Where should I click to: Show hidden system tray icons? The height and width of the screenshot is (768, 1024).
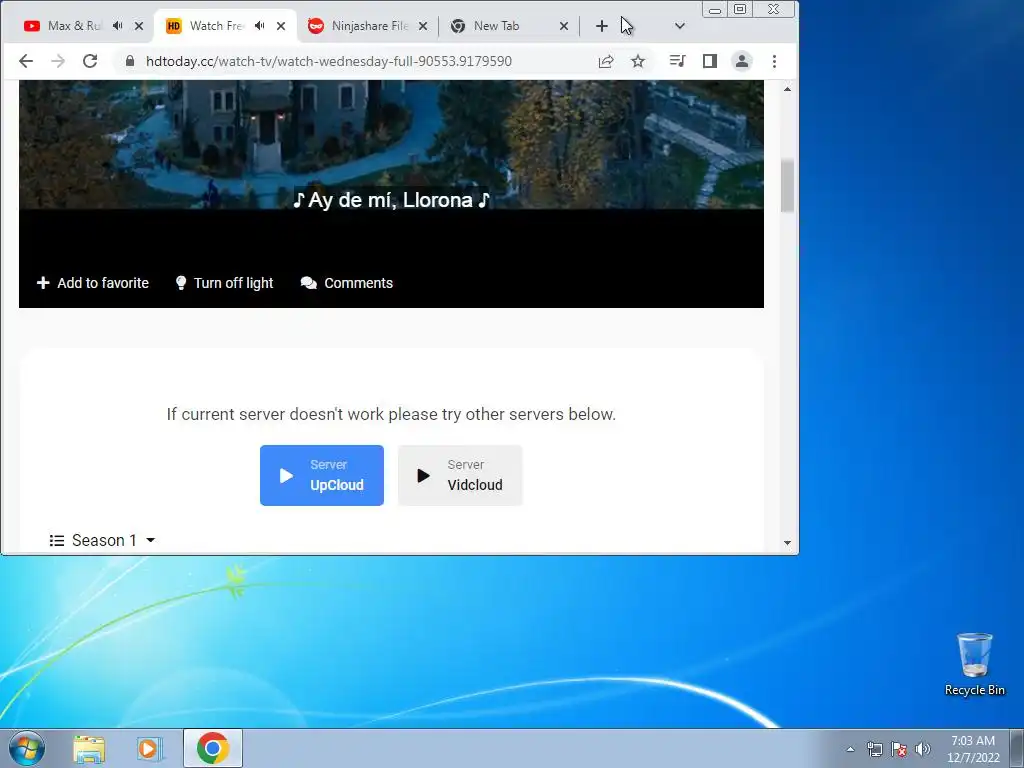[850, 749]
